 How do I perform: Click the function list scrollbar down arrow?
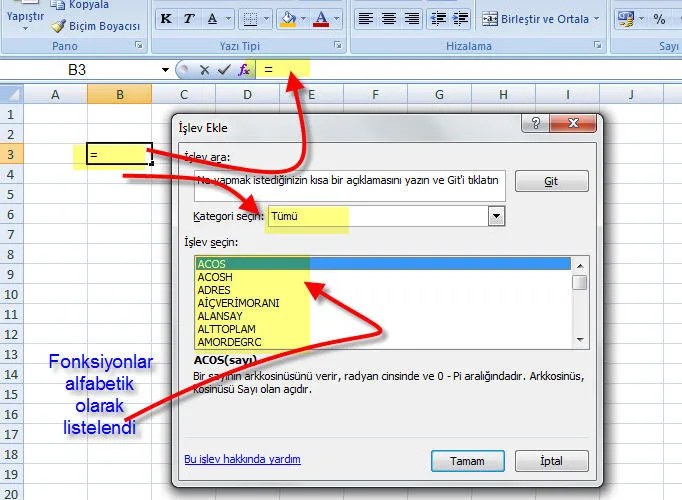click(x=580, y=340)
